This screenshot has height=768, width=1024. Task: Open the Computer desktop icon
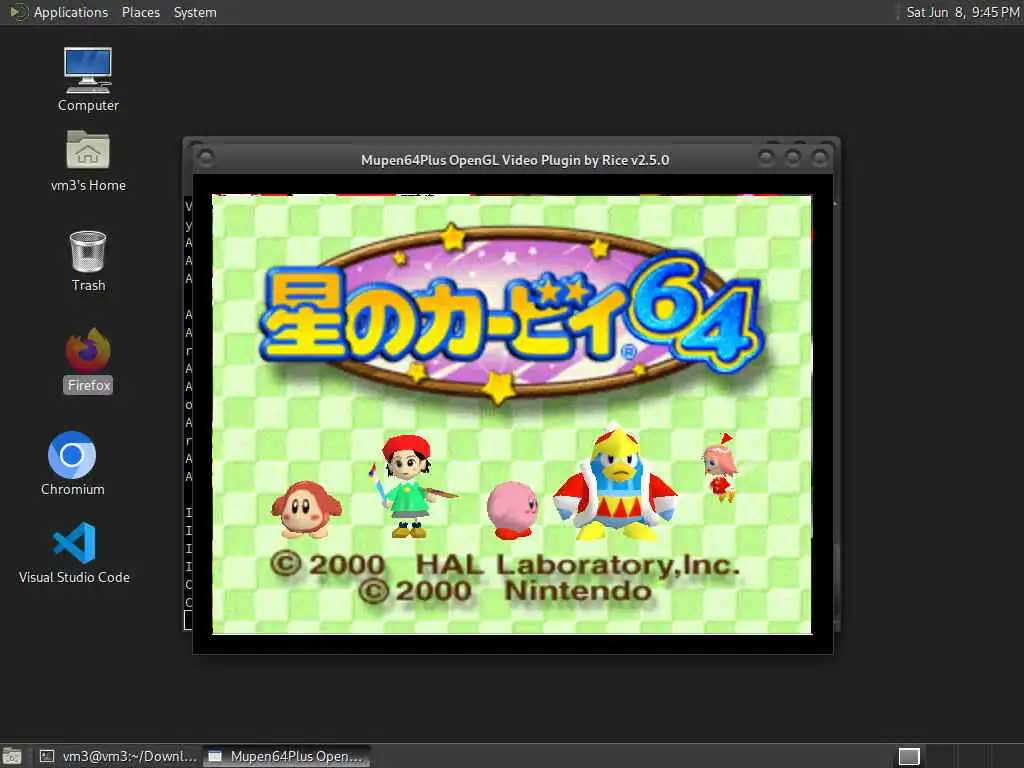point(88,80)
